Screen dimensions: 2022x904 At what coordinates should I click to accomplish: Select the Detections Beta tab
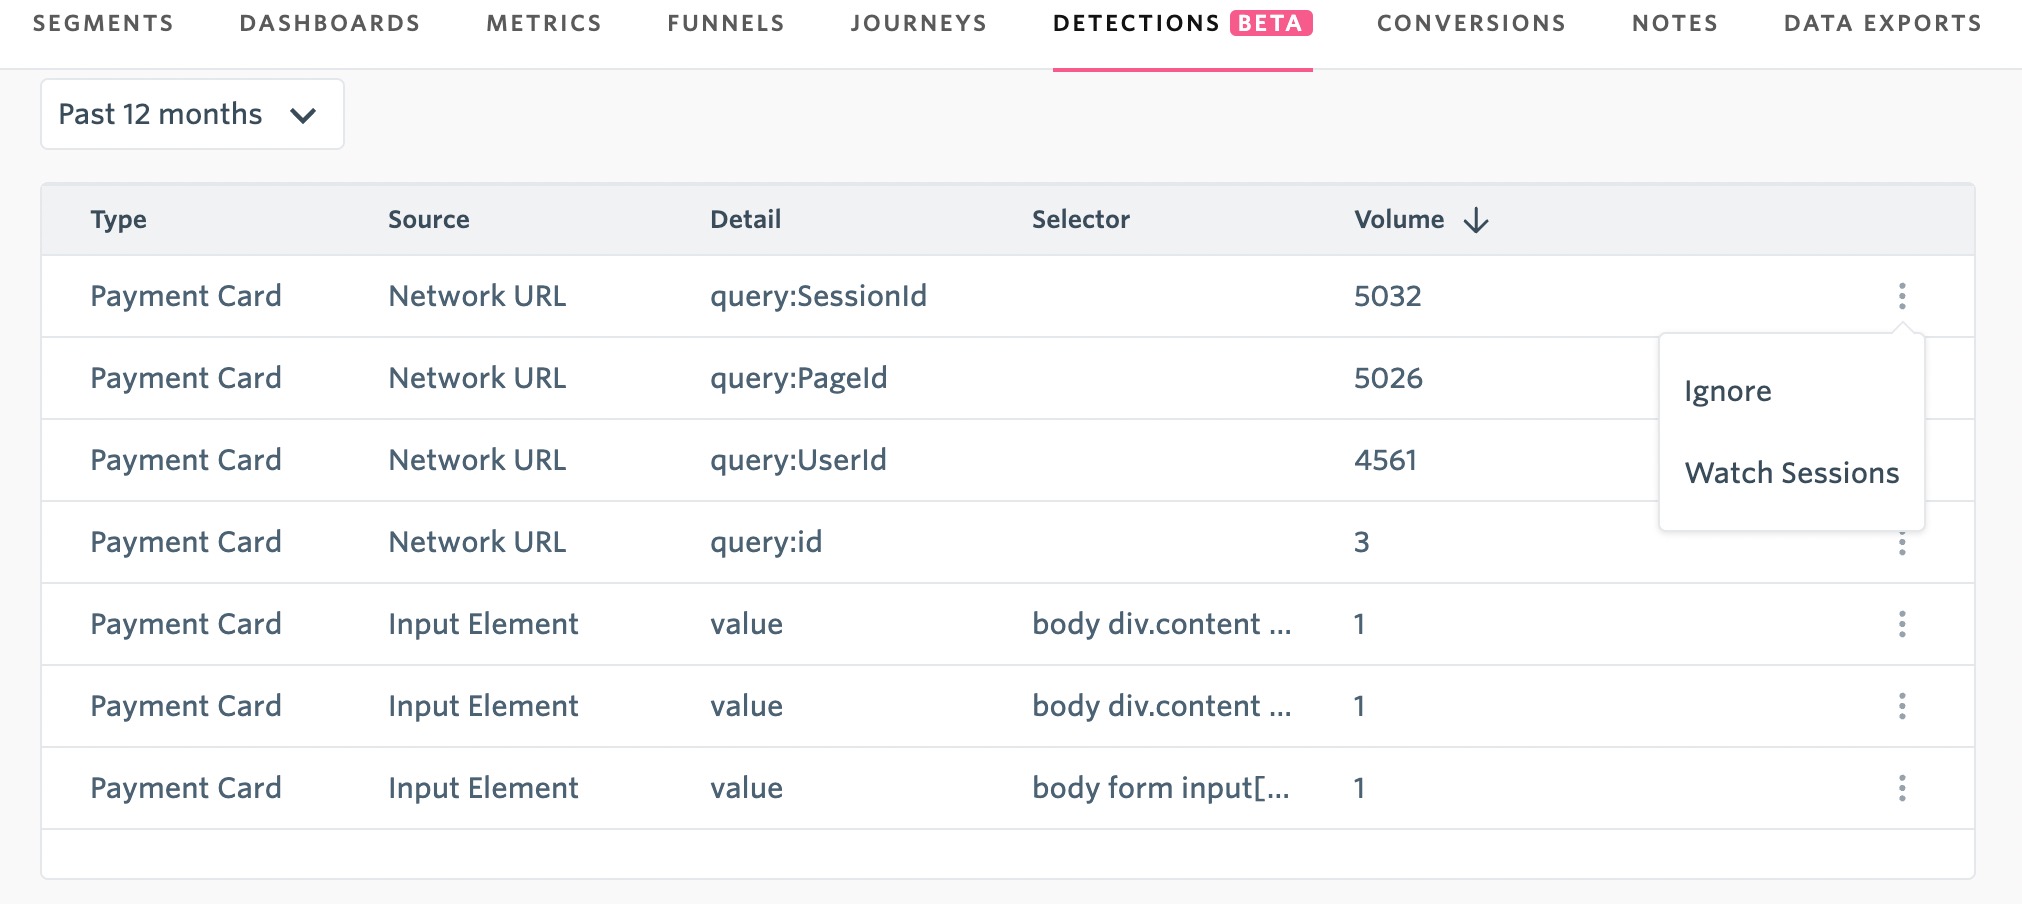click(x=1182, y=23)
